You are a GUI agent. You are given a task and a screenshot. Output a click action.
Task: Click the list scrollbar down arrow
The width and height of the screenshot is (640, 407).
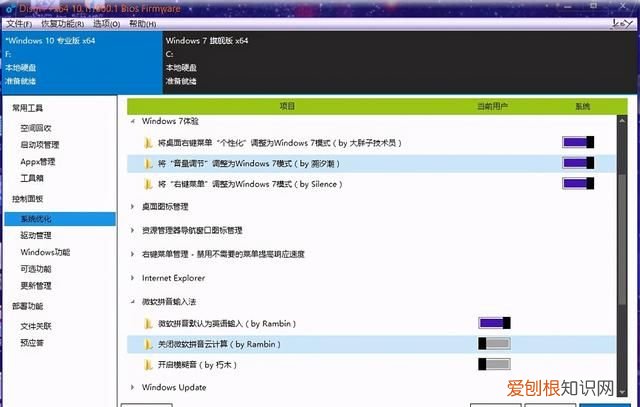622,392
